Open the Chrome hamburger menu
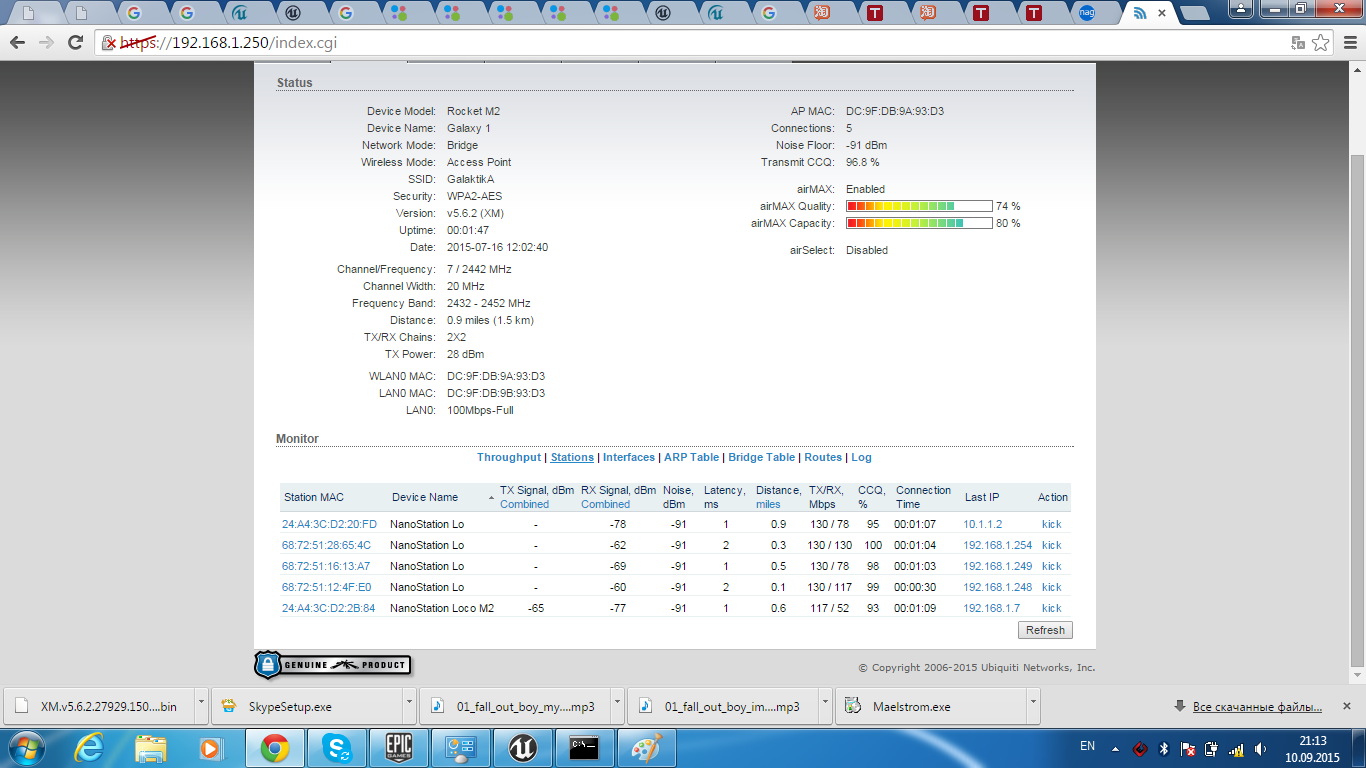Screen dimensions: 1366x768 pyautogui.click(x=1349, y=43)
